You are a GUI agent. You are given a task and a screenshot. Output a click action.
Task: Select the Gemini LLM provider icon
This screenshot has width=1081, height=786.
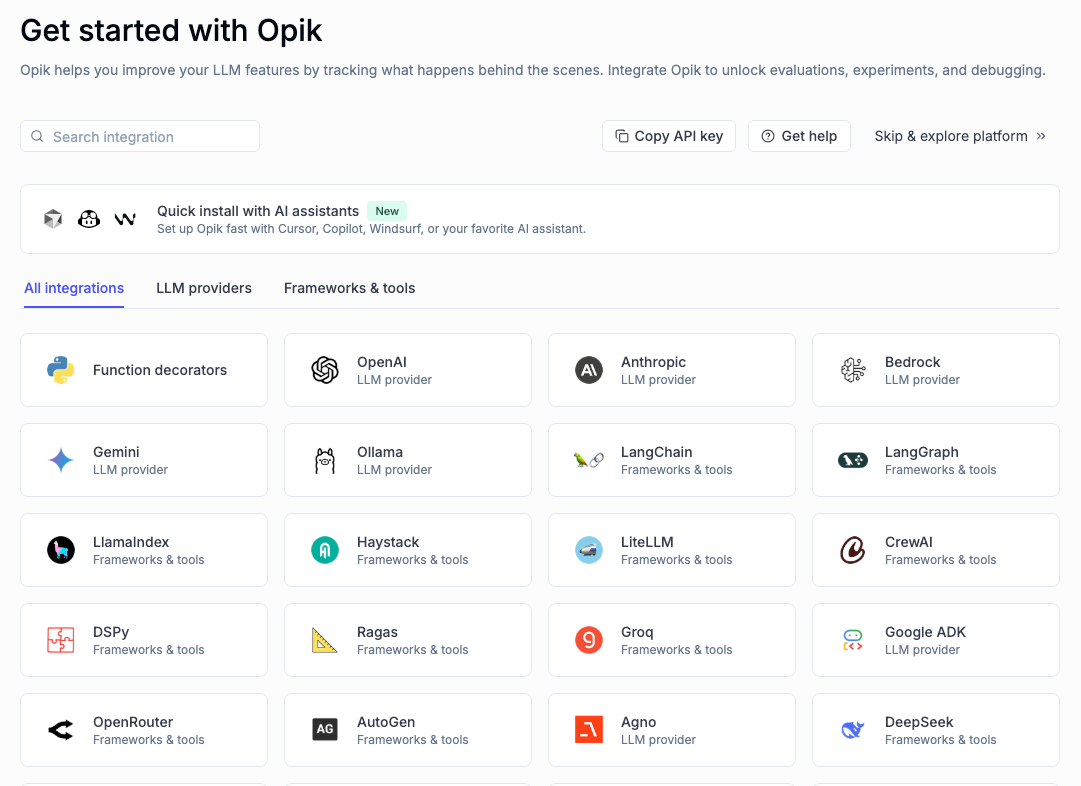click(60, 460)
